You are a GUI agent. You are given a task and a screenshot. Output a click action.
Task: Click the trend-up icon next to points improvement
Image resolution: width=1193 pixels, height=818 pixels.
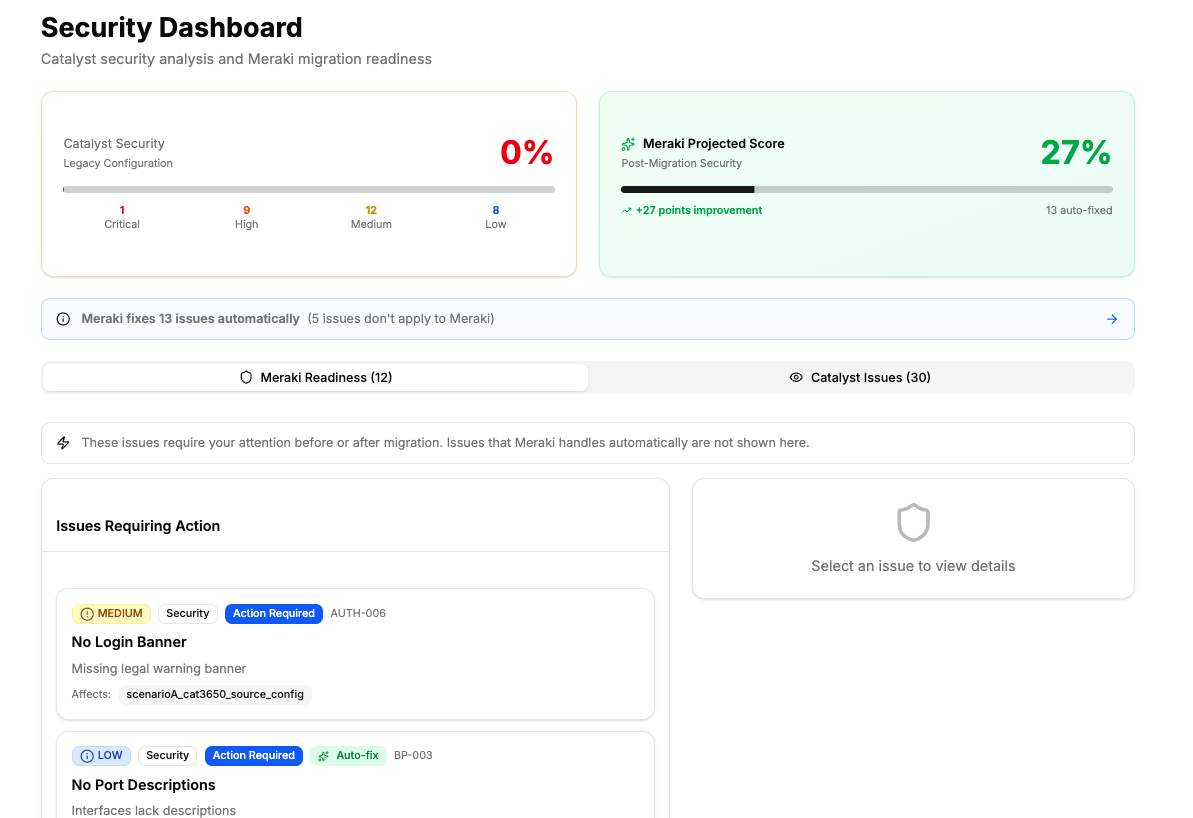point(626,211)
